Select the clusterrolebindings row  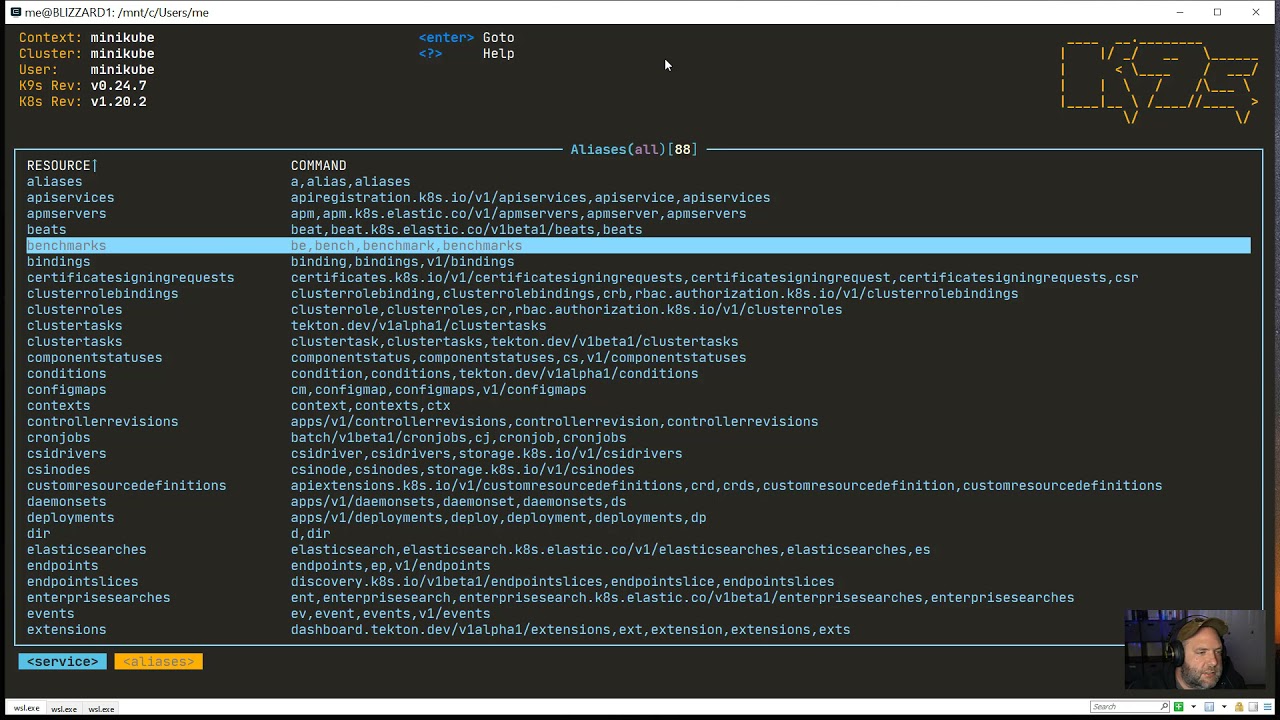[638, 293]
